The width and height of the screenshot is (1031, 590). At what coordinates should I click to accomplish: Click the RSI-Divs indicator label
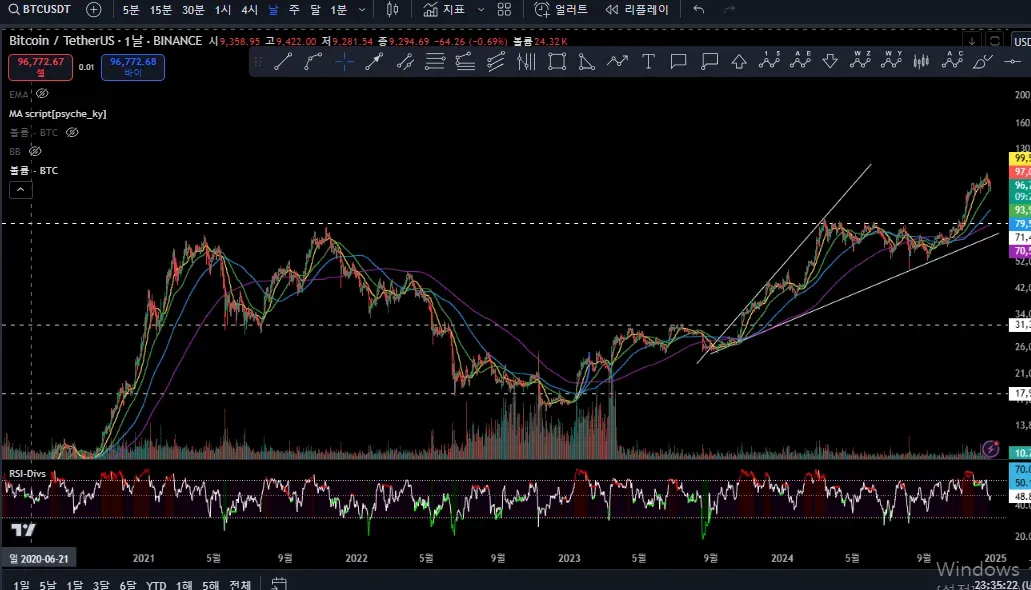coord(28,474)
